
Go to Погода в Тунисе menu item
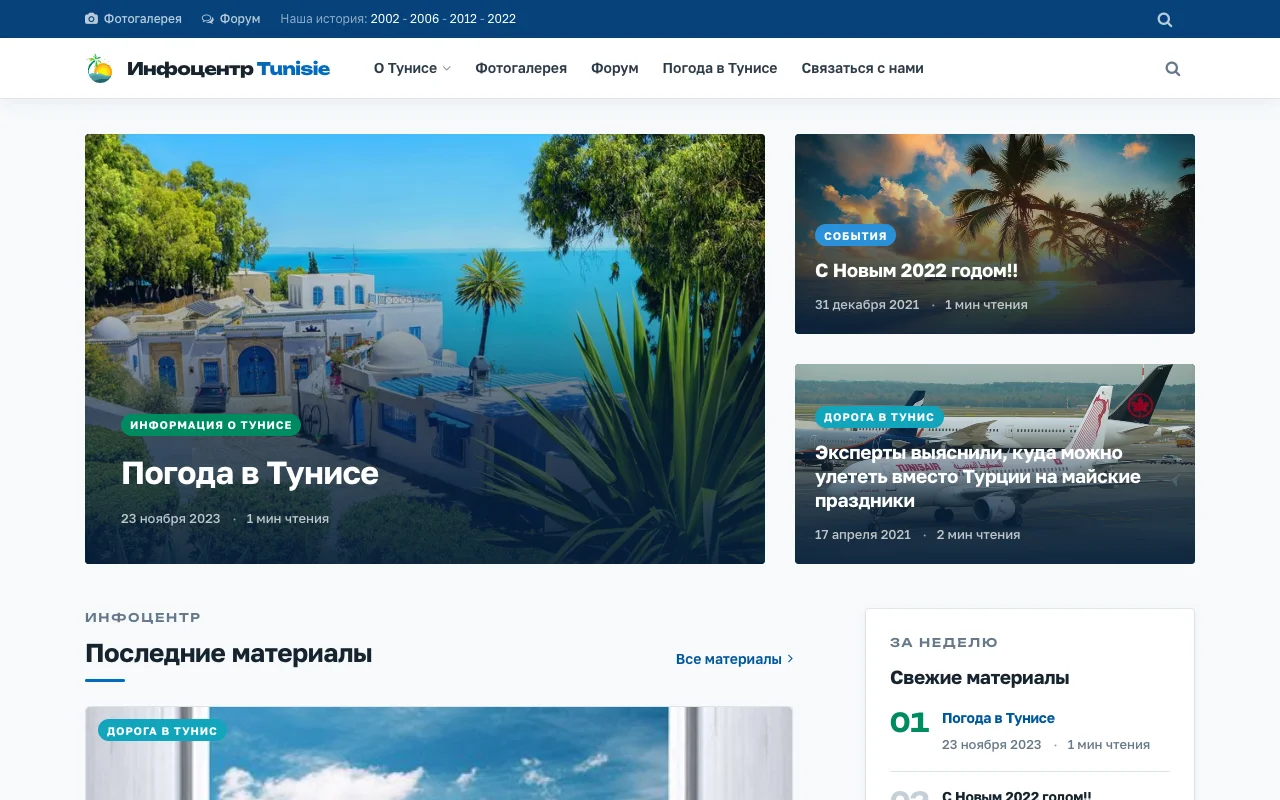[x=720, y=68]
